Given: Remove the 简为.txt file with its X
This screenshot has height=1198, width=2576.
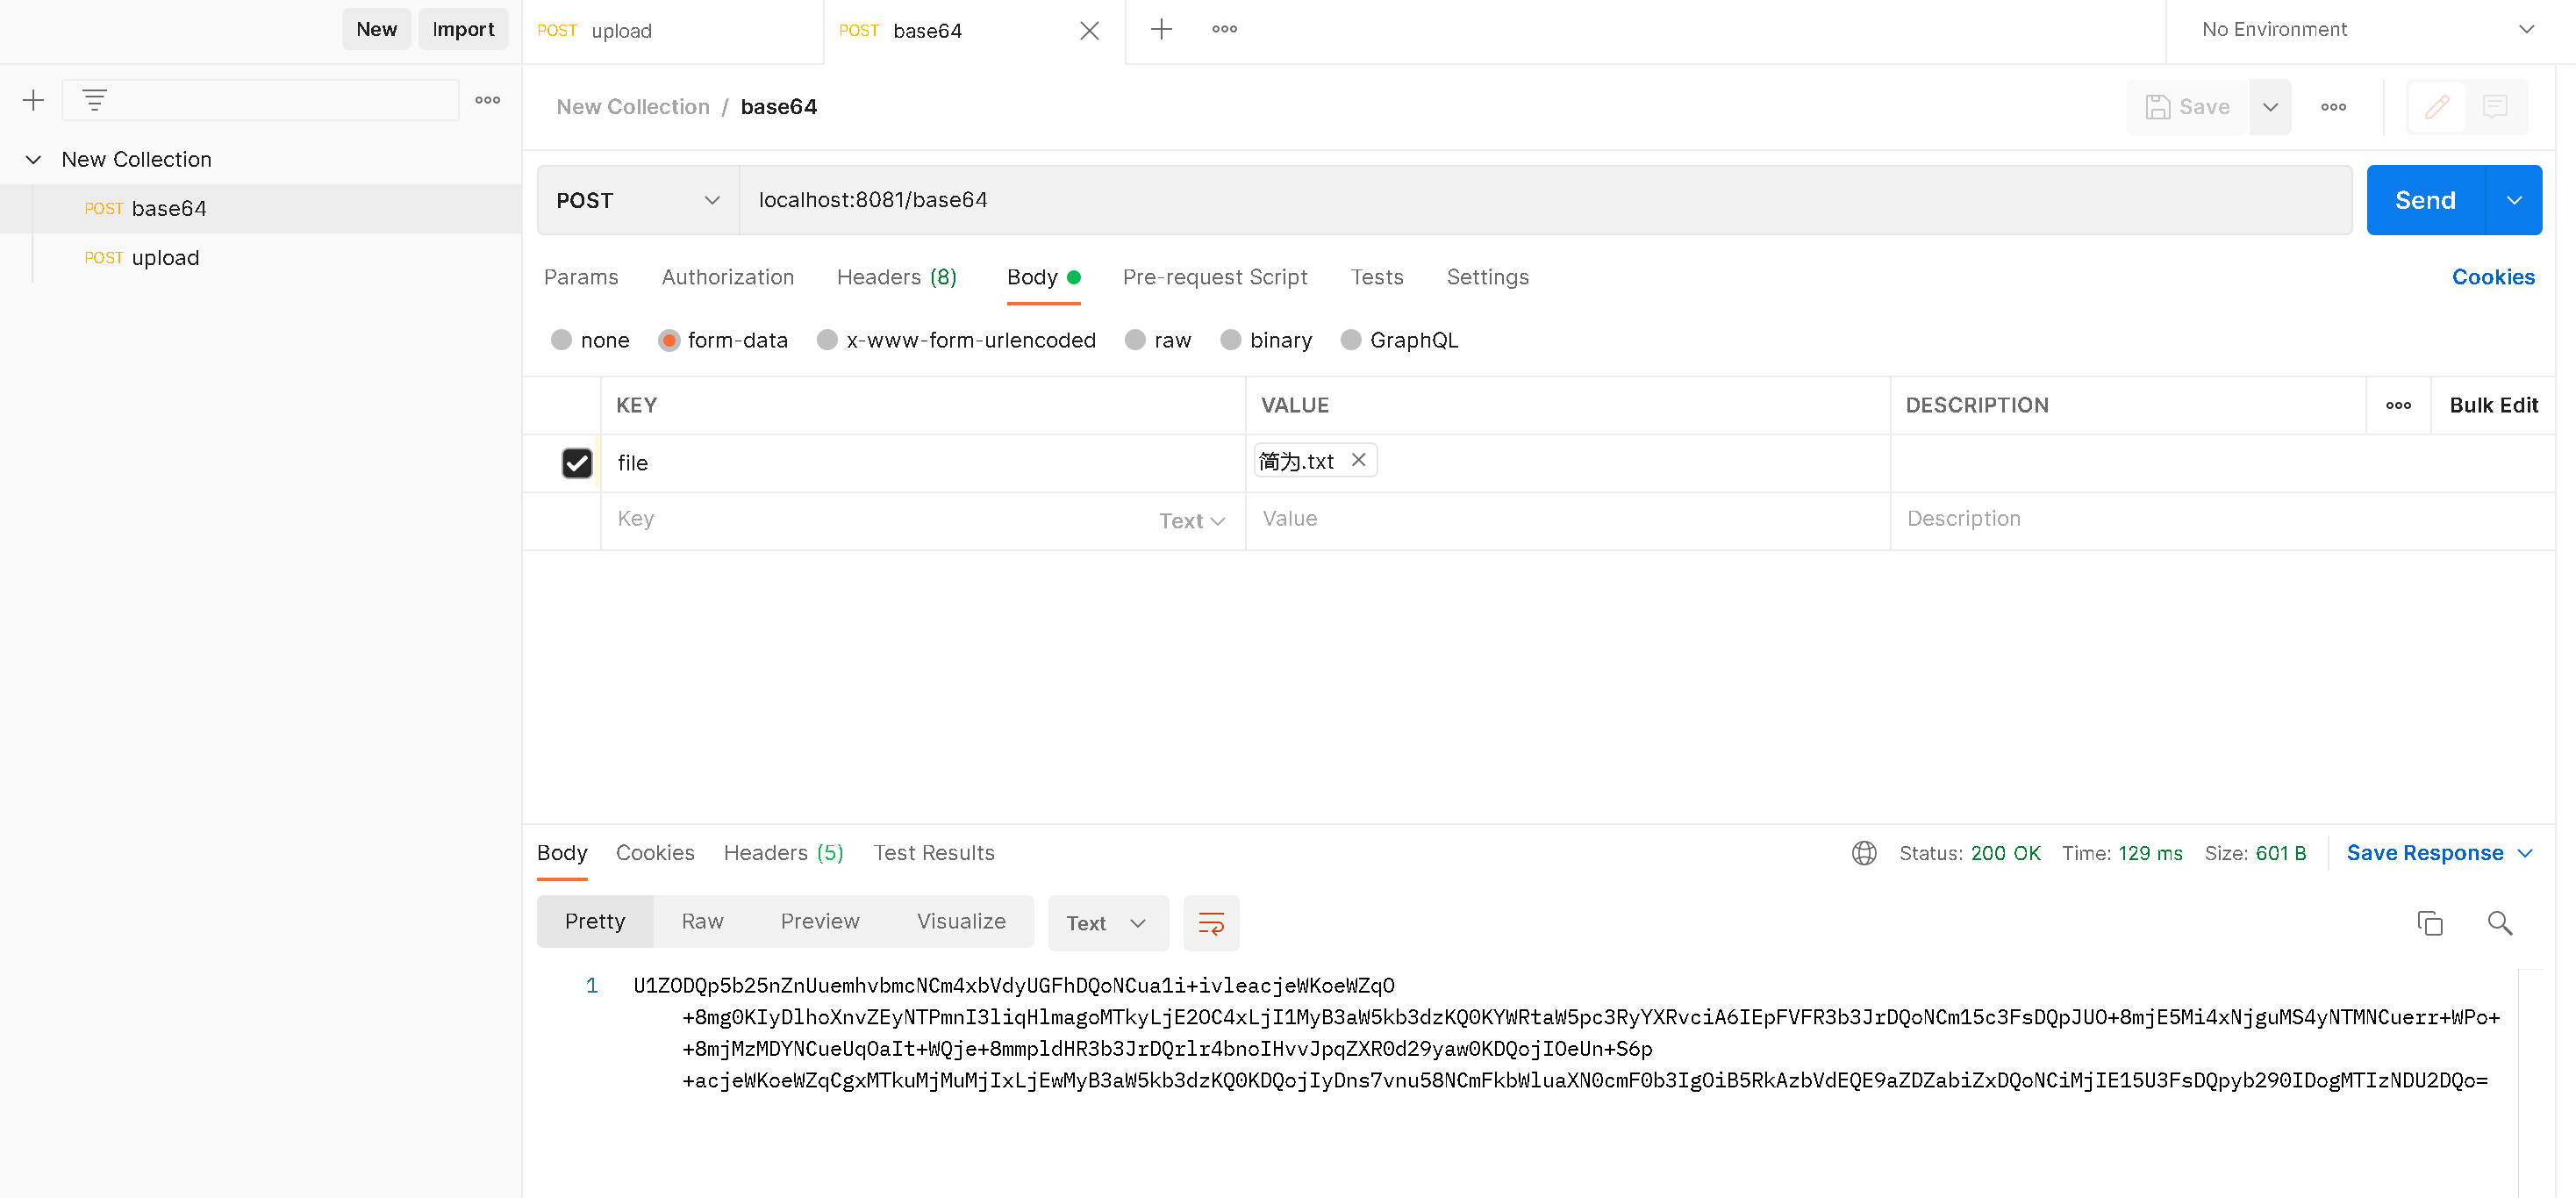Looking at the screenshot, I should [x=1358, y=460].
